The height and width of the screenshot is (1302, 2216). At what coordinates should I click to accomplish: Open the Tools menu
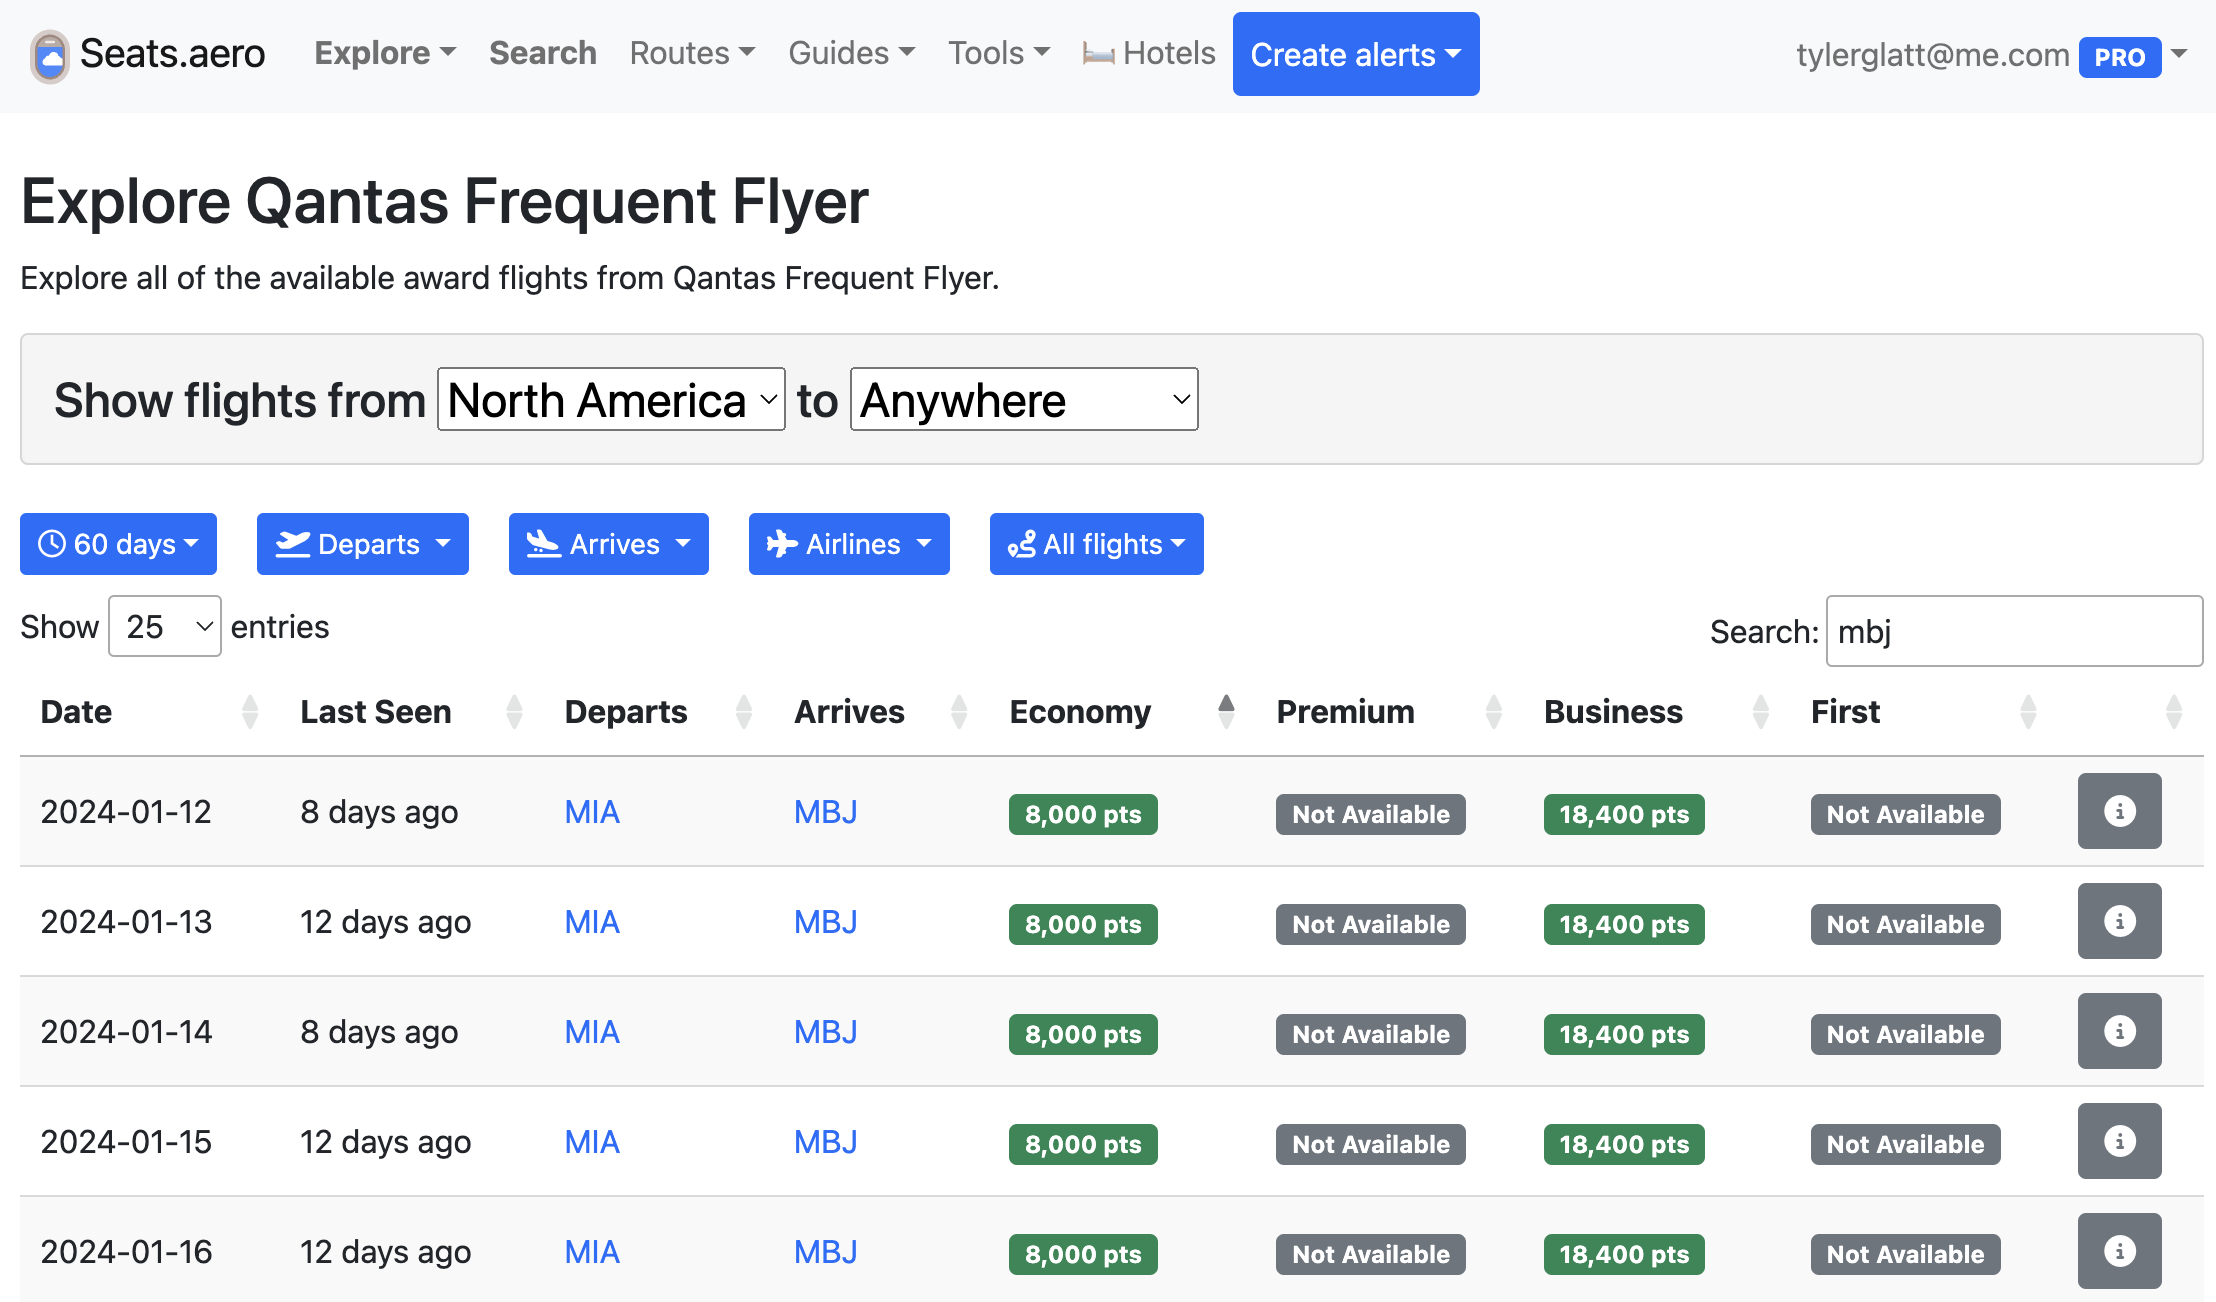[x=999, y=53]
